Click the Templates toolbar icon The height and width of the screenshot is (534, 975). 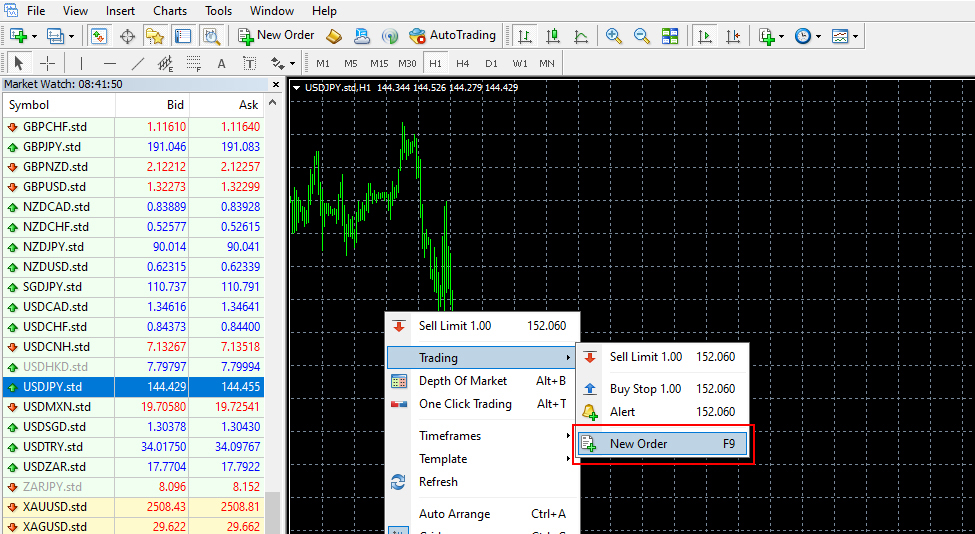tap(840, 36)
